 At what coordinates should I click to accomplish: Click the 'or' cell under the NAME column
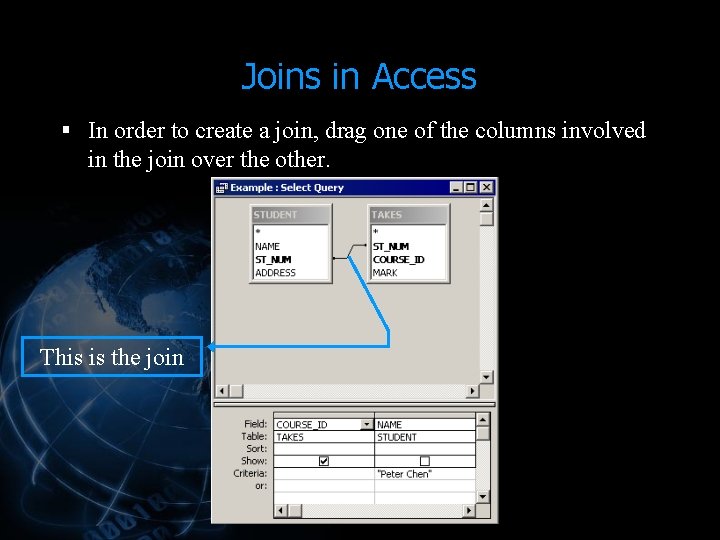[425, 486]
